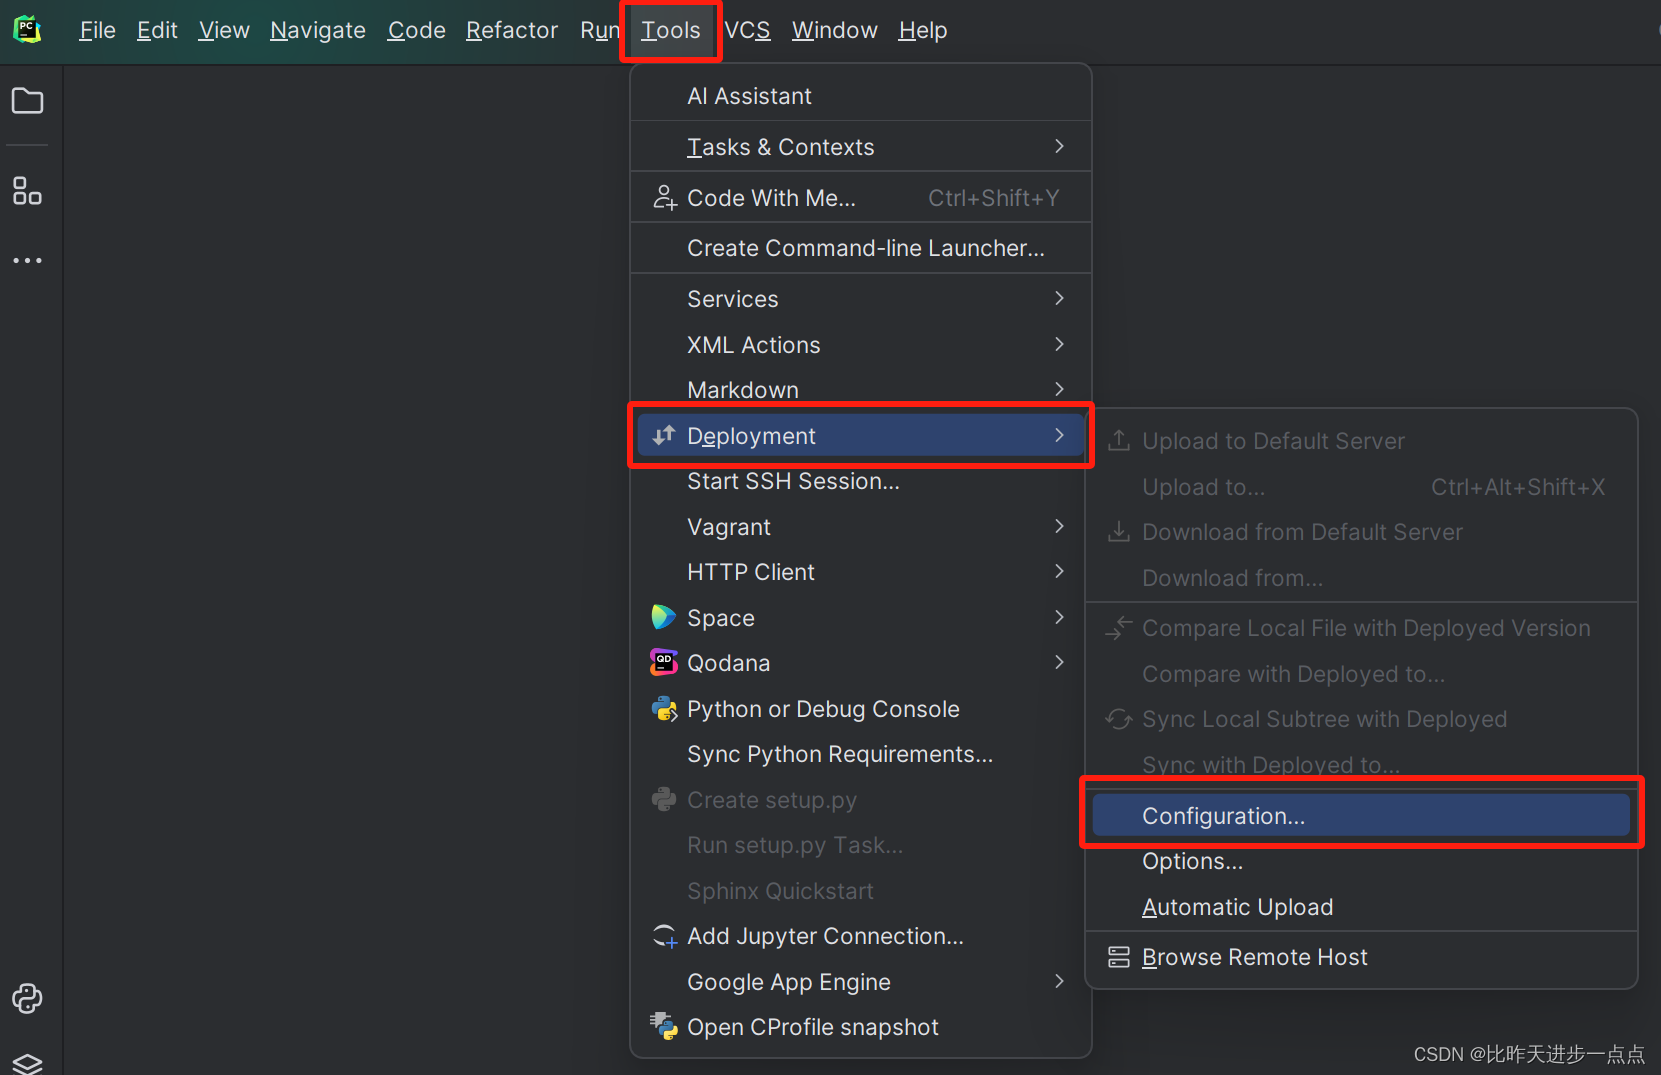
Task: Open the Project tool window folder icon
Action: click(x=27, y=100)
